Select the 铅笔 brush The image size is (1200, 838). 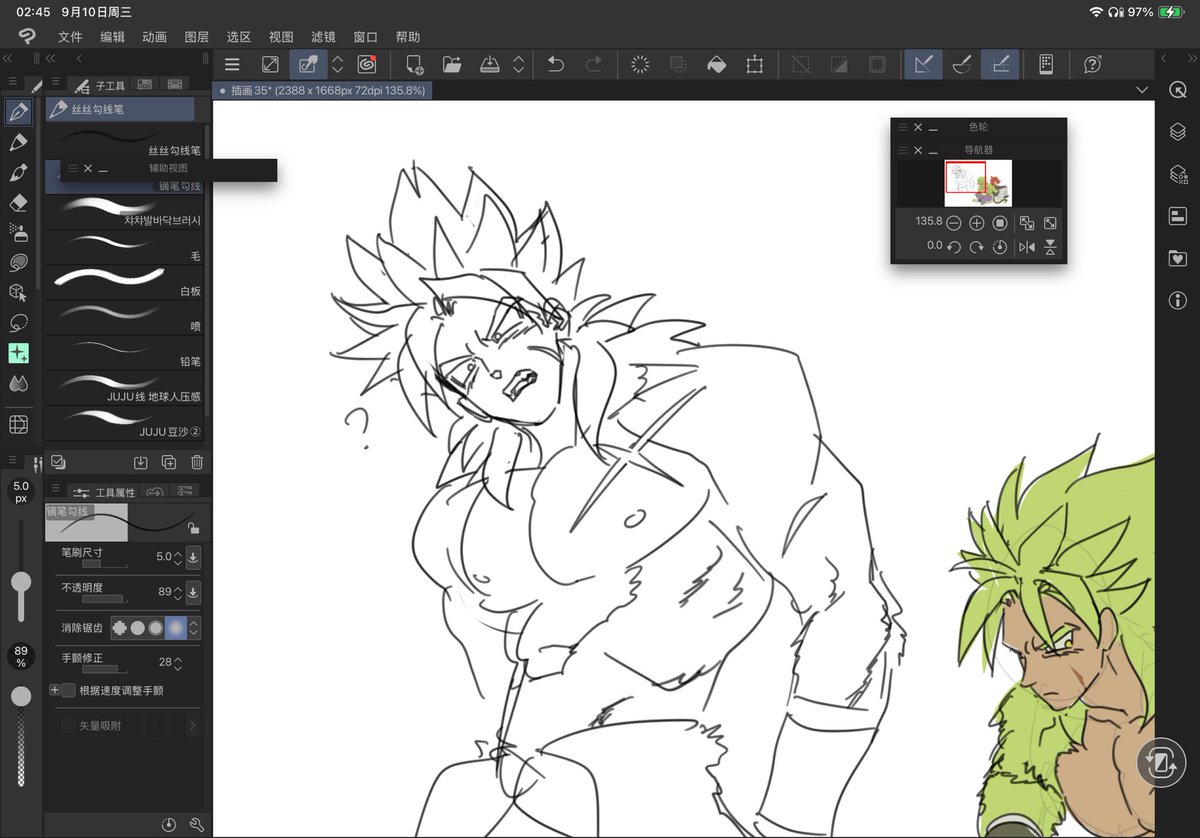click(x=124, y=352)
